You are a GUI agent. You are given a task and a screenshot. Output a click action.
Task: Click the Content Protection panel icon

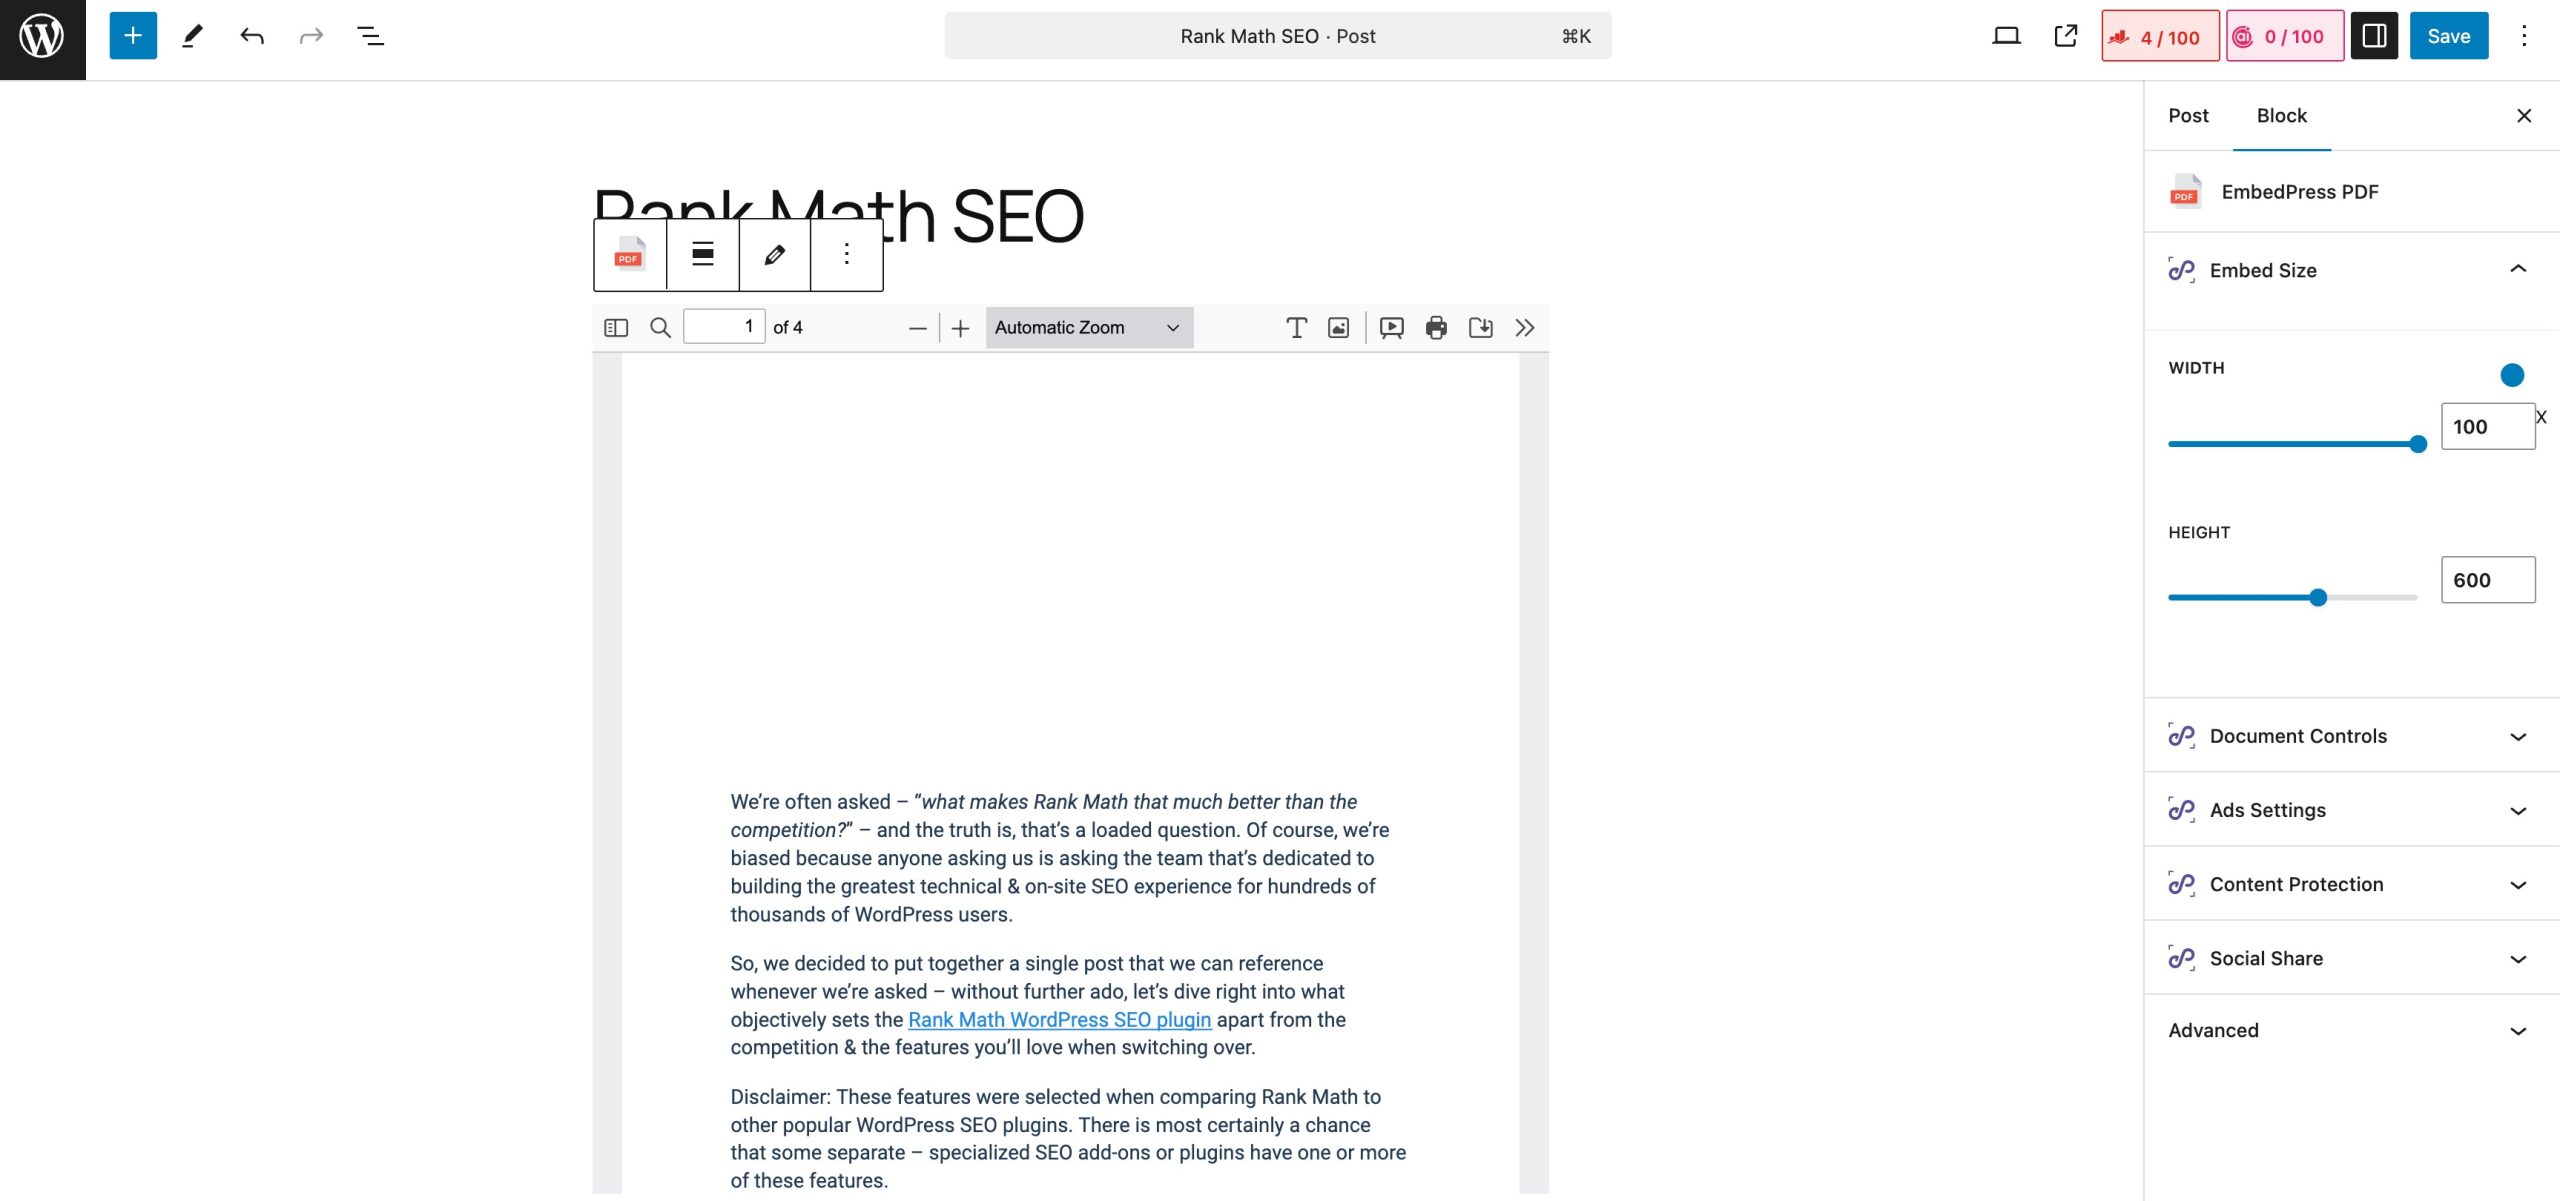pyautogui.click(x=2183, y=883)
